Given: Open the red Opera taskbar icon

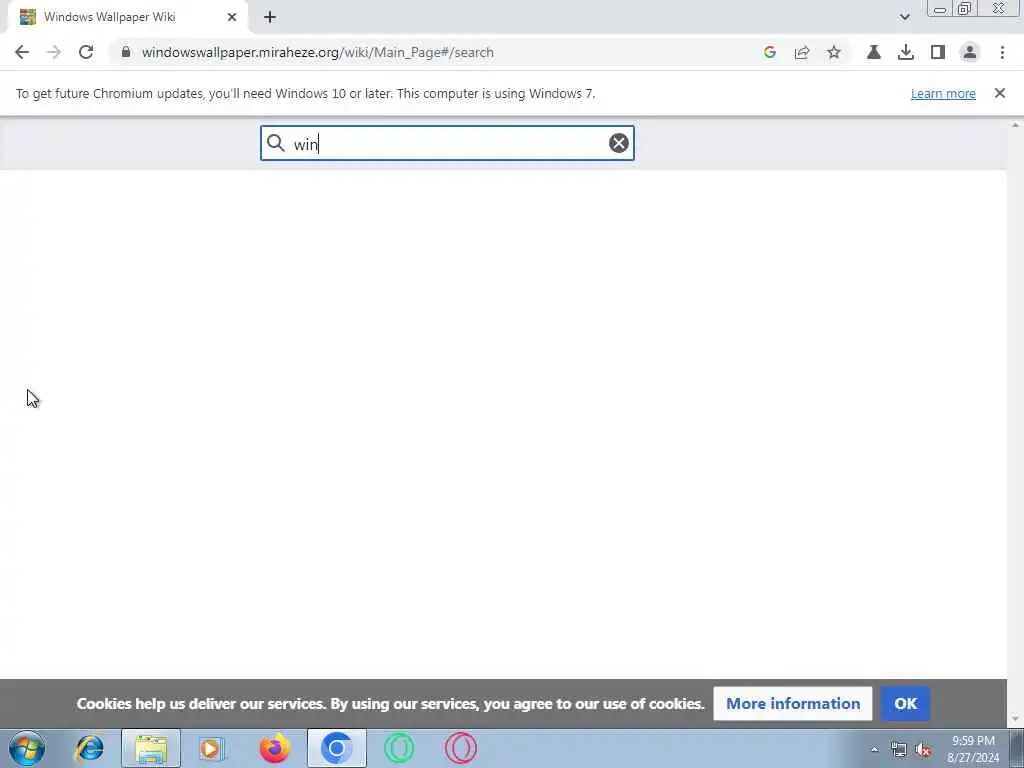Looking at the screenshot, I should coord(460,748).
